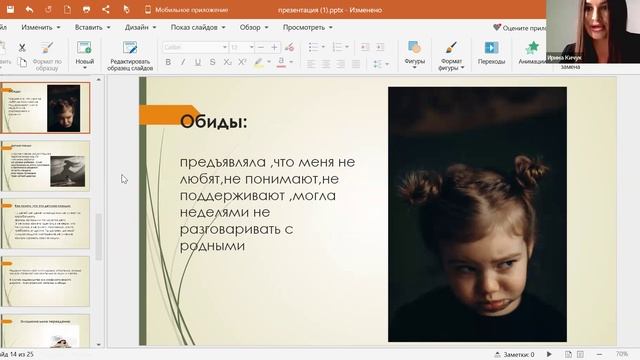Select the third text-only slide thumbnail
Screen dimensions: 640x360
pos(45,224)
